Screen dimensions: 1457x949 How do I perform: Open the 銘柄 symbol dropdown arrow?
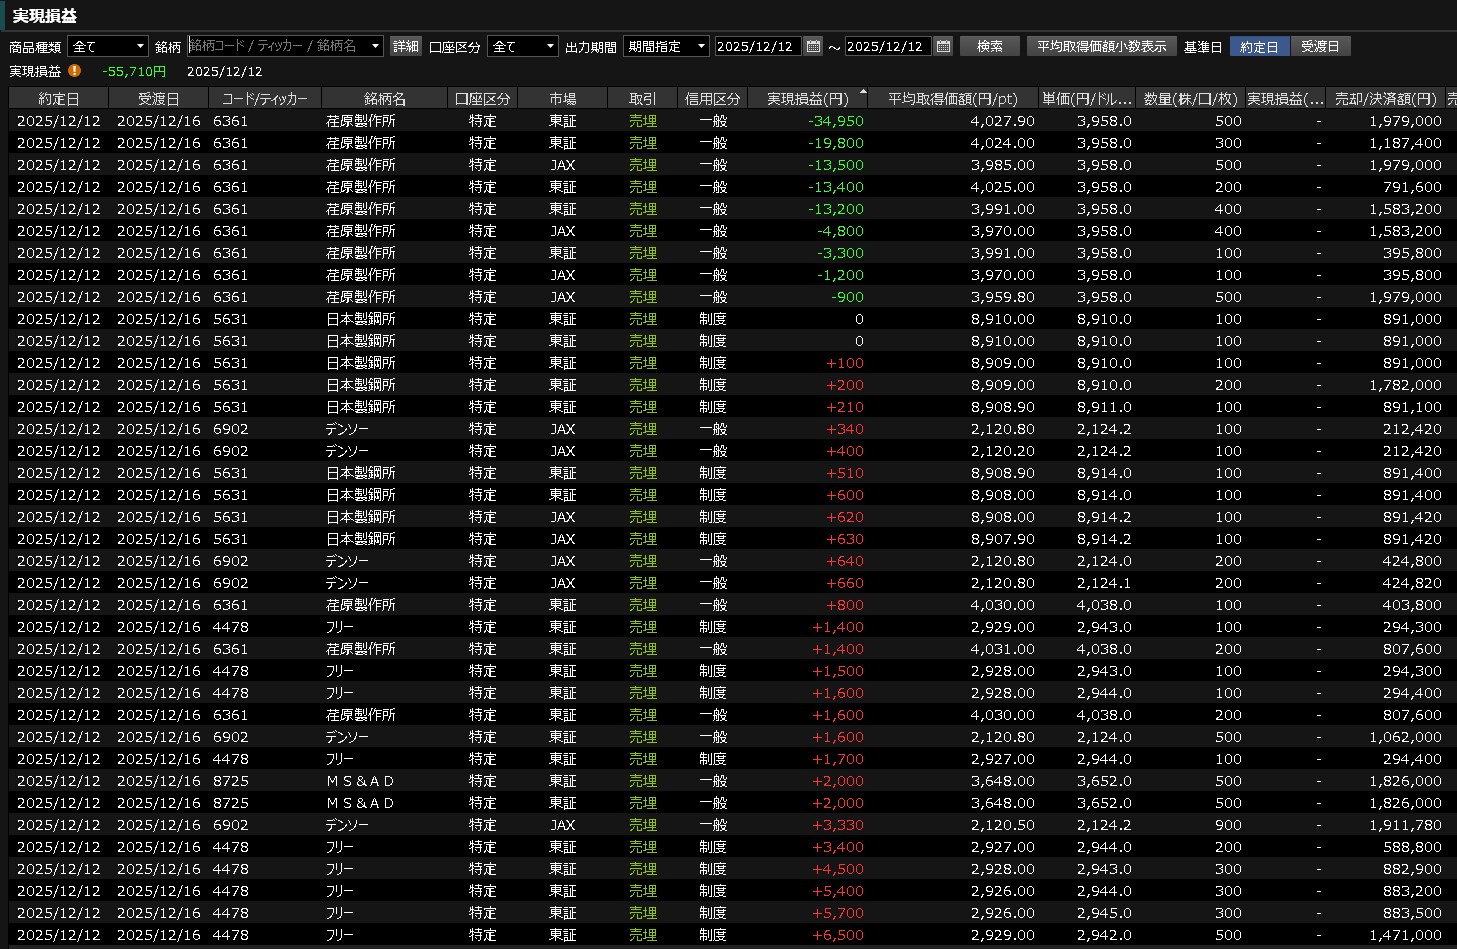click(x=375, y=47)
